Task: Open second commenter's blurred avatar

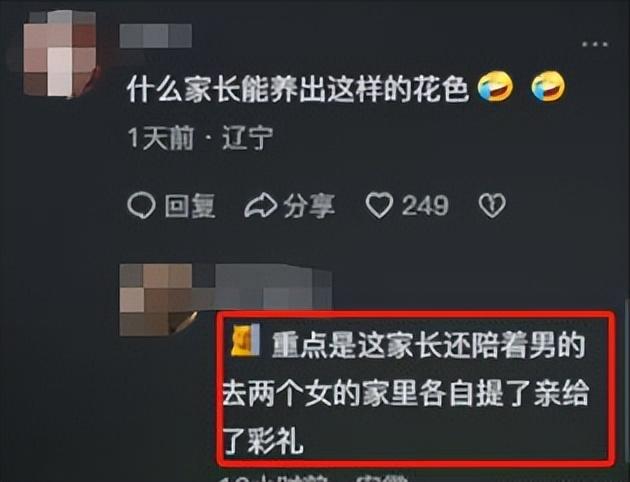Action: point(159,300)
